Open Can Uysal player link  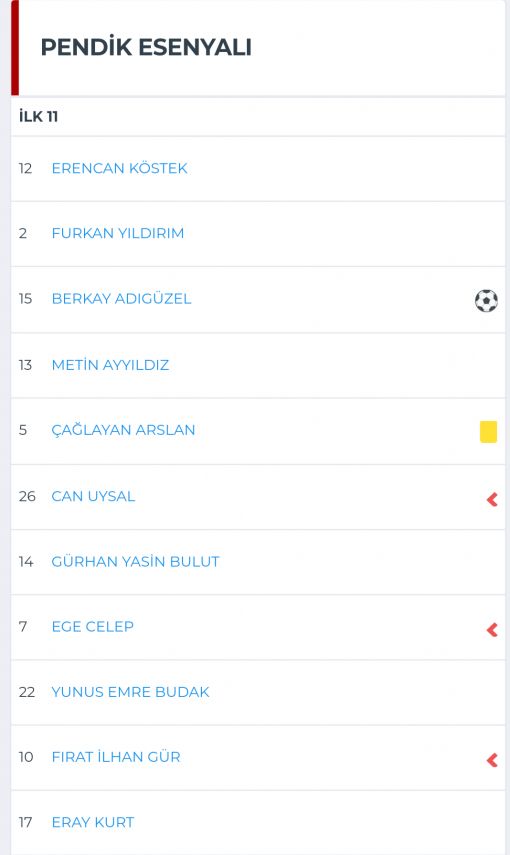pyautogui.click(x=93, y=496)
